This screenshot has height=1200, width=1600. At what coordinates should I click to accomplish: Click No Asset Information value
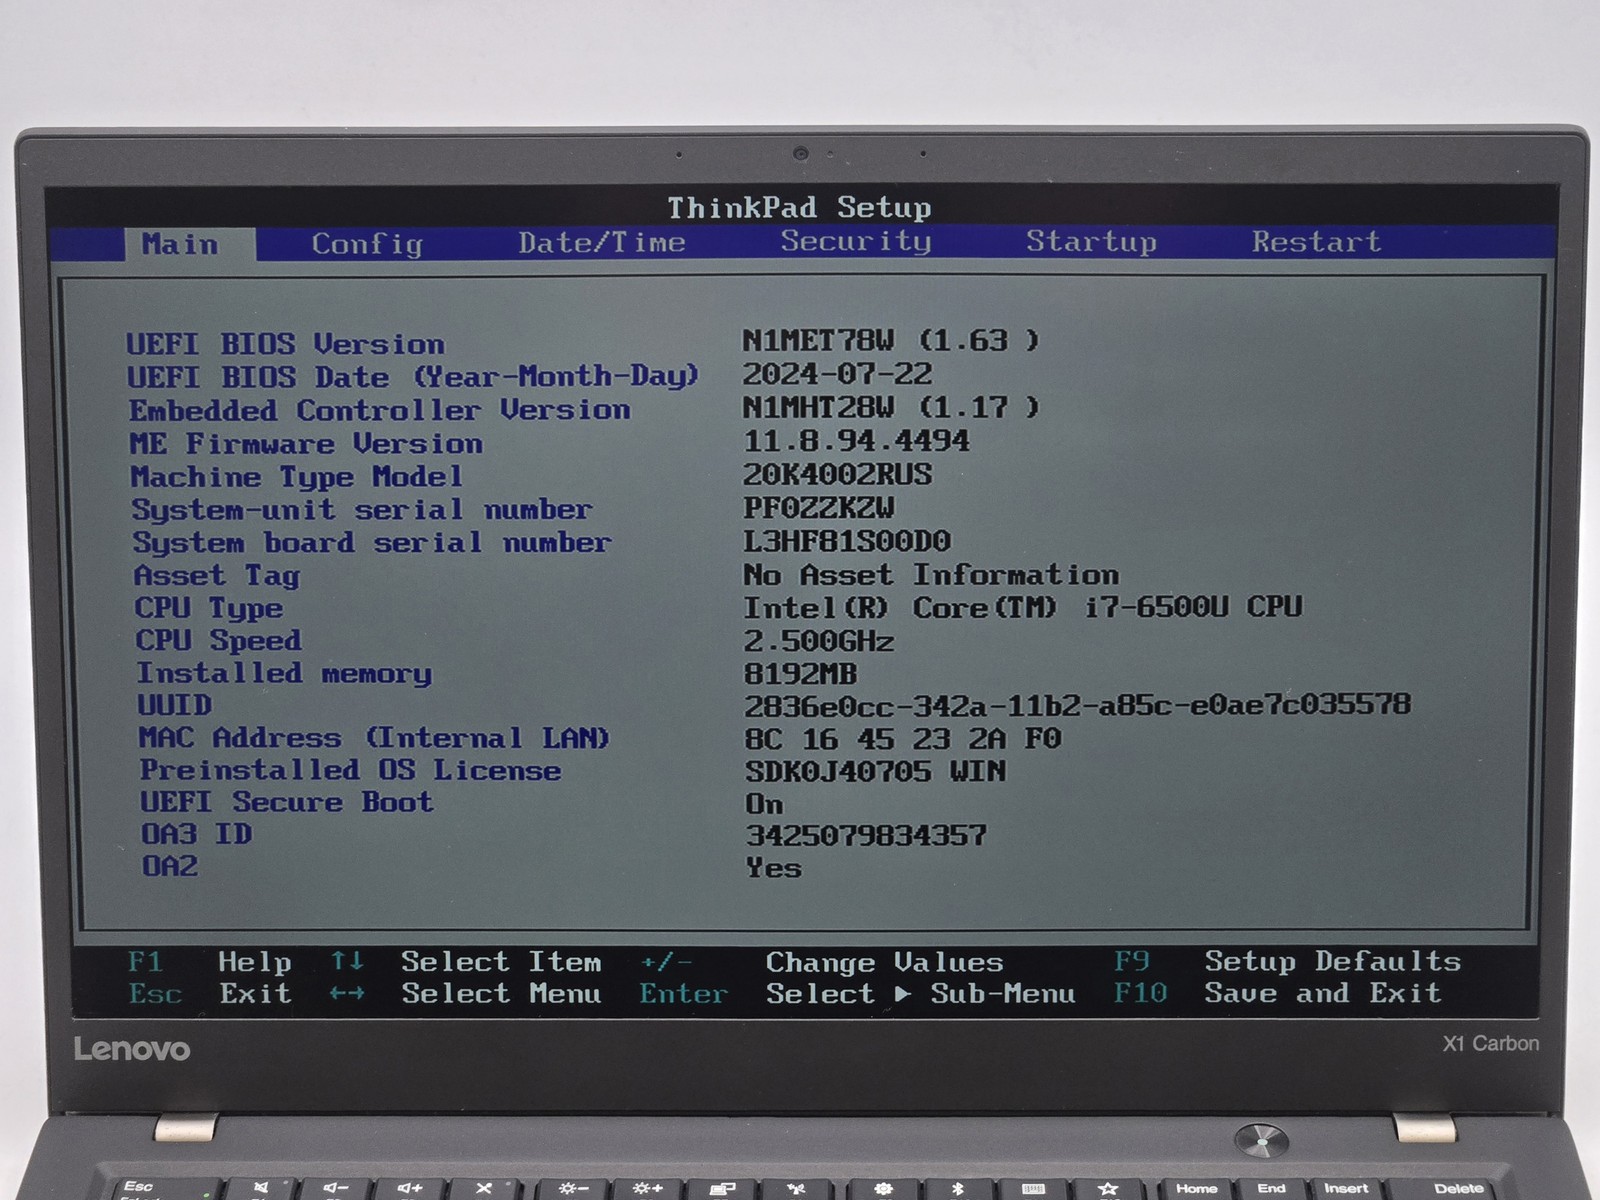pyautogui.click(x=931, y=575)
